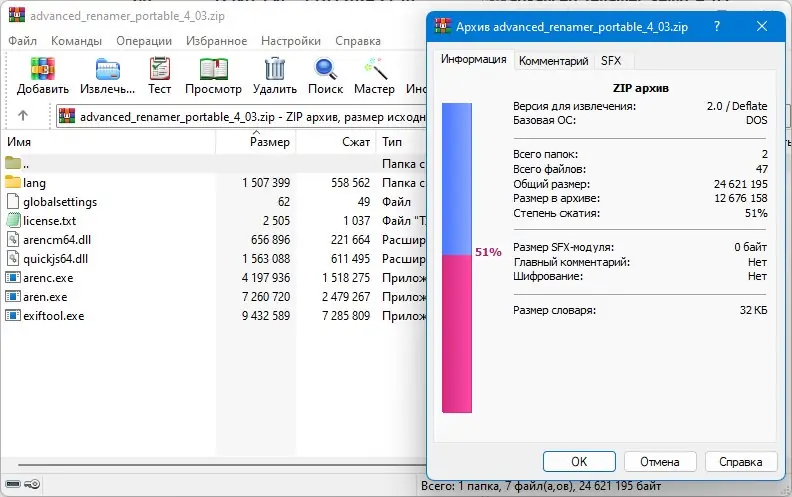Click the arencm64.dll file icon
792x497 pixels.
[x=13, y=239]
